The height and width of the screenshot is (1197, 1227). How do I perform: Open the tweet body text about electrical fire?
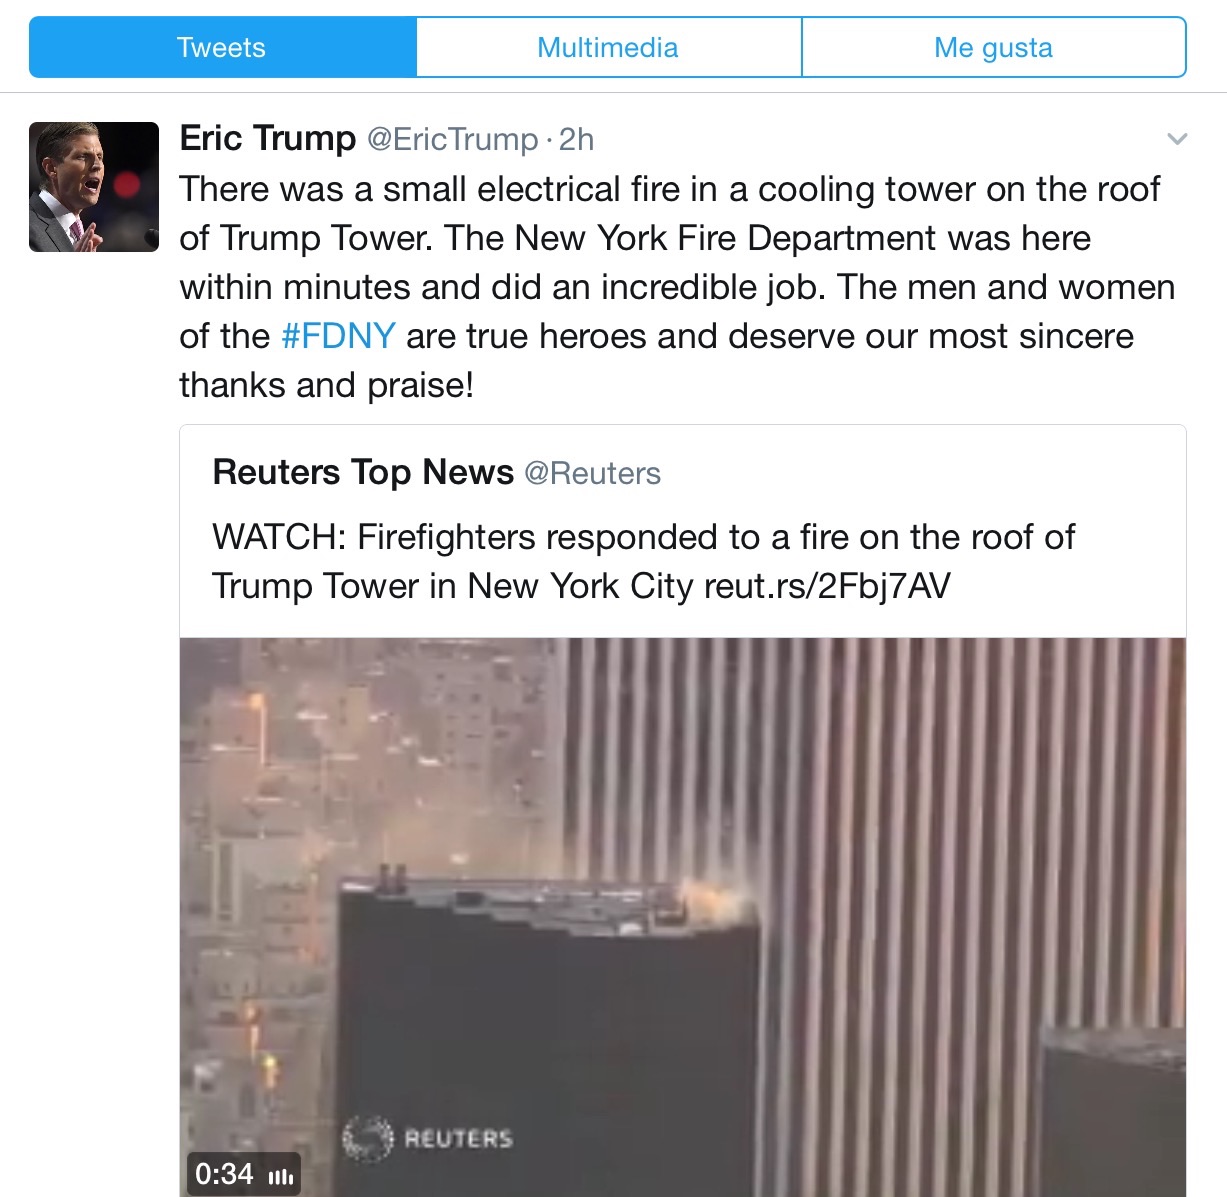click(677, 287)
